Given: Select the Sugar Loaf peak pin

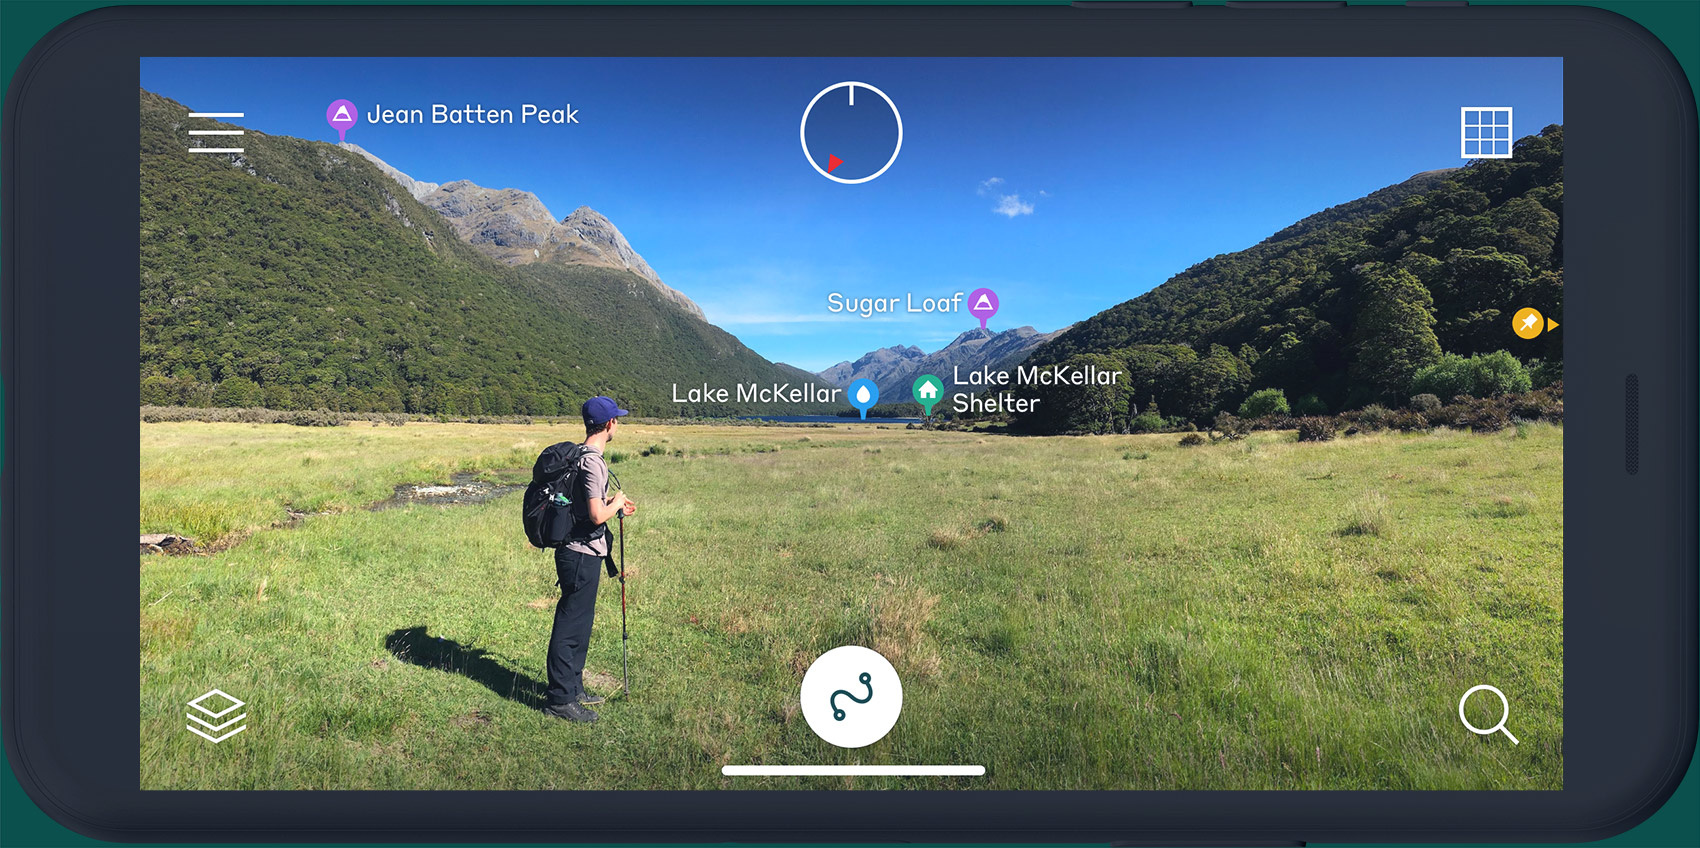Looking at the screenshot, I should click(984, 307).
